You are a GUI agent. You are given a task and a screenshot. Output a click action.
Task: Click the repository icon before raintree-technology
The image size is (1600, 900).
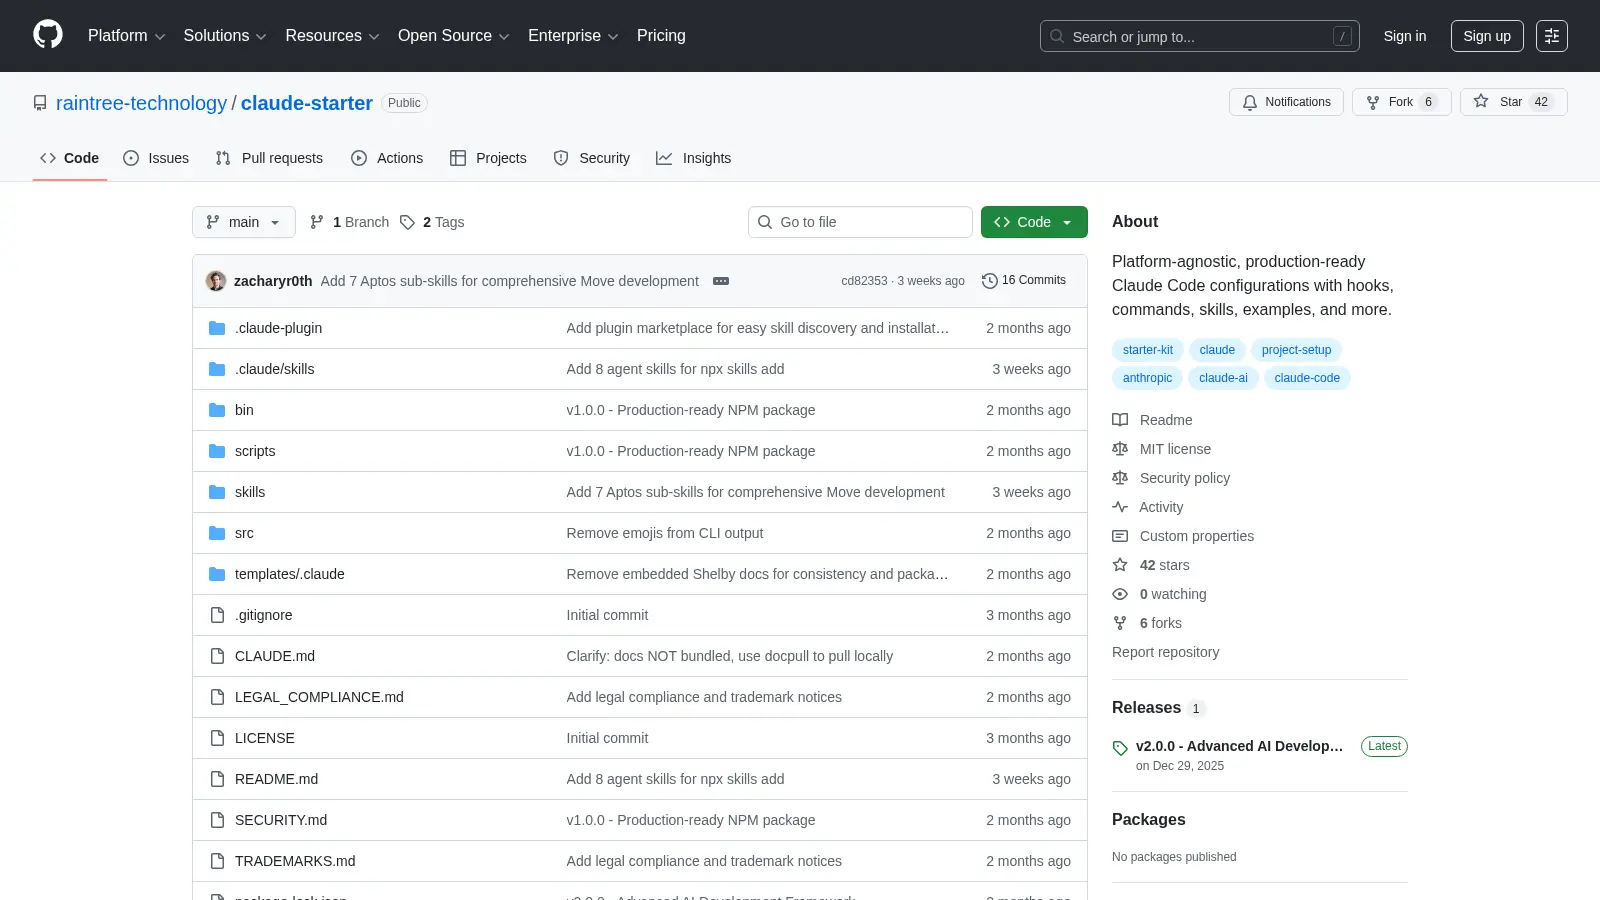pyautogui.click(x=40, y=103)
